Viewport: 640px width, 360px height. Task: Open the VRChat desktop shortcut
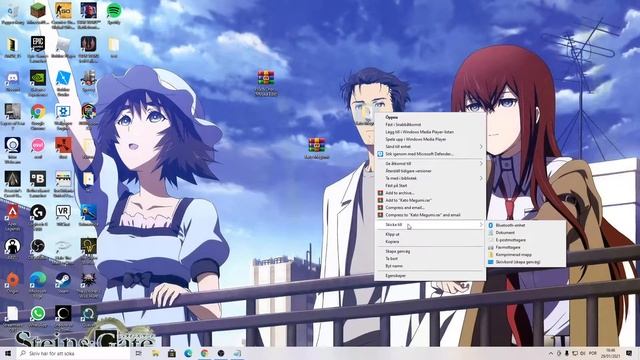tap(63, 216)
